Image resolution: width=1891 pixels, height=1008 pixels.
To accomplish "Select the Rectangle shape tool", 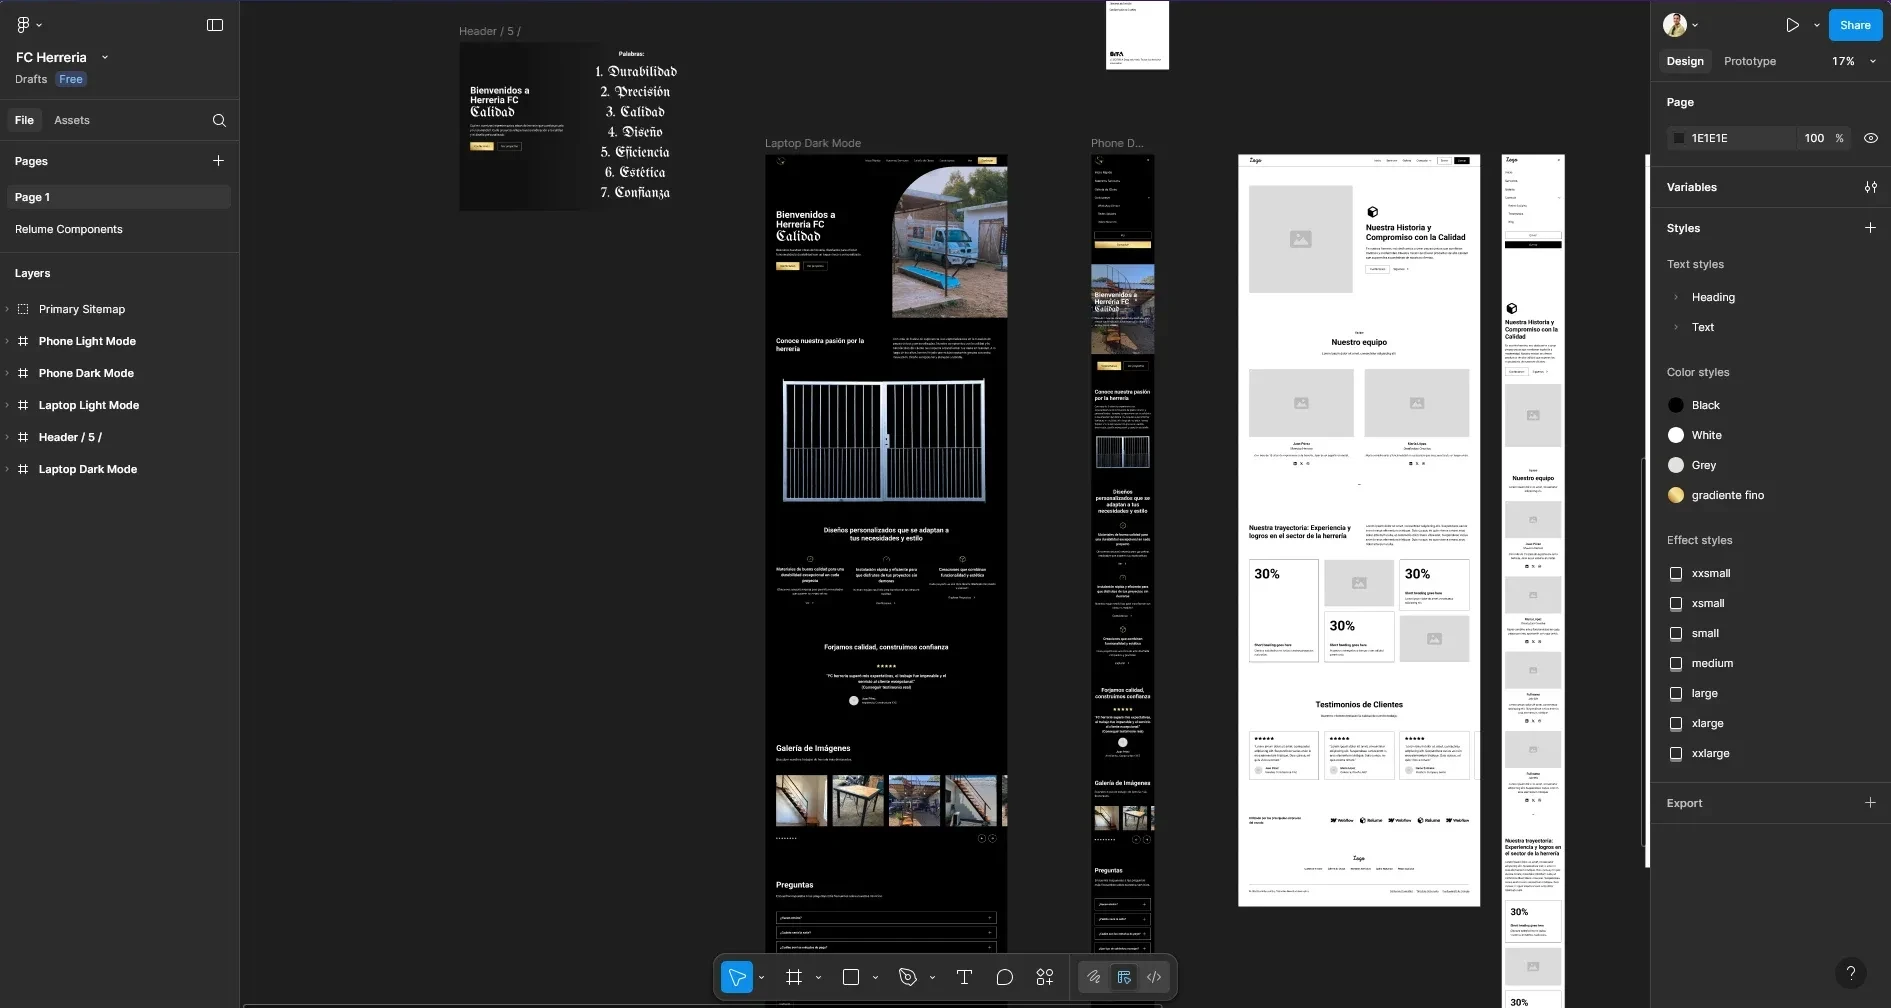I will point(851,977).
